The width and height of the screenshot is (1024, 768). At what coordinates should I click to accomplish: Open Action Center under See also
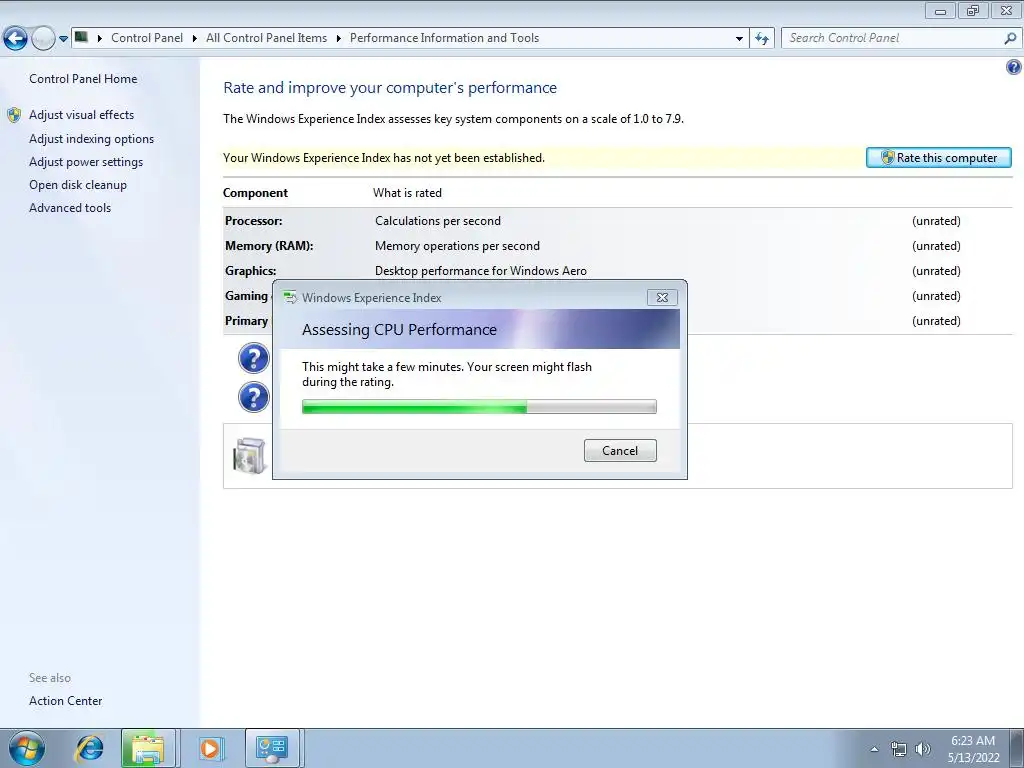65,701
